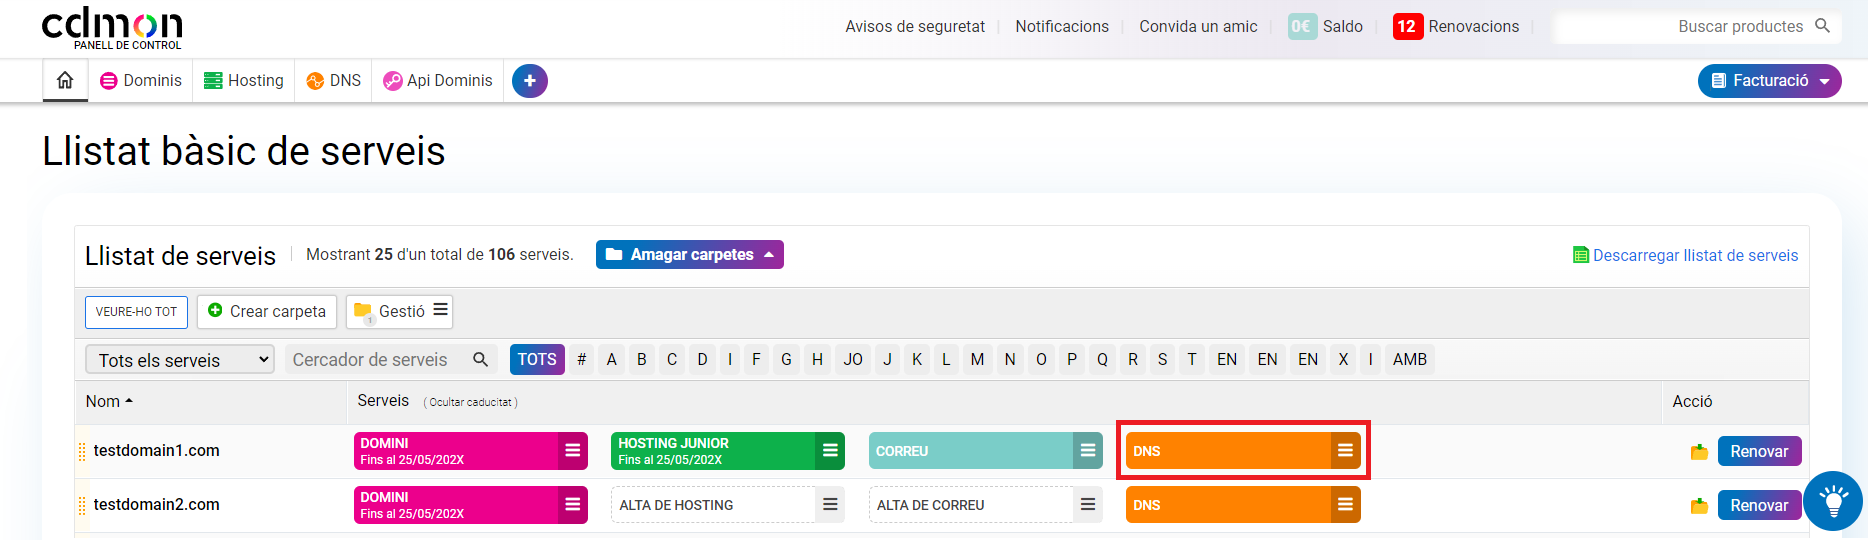Sort the list by Nom column
The height and width of the screenshot is (540, 1868).
click(x=109, y=401)
